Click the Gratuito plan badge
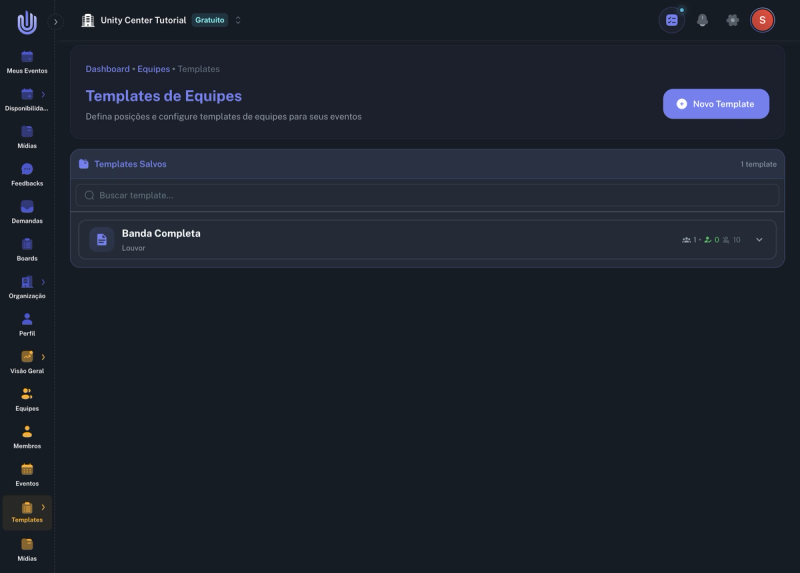Screen dimensions: 800x573 click(210, 20)
